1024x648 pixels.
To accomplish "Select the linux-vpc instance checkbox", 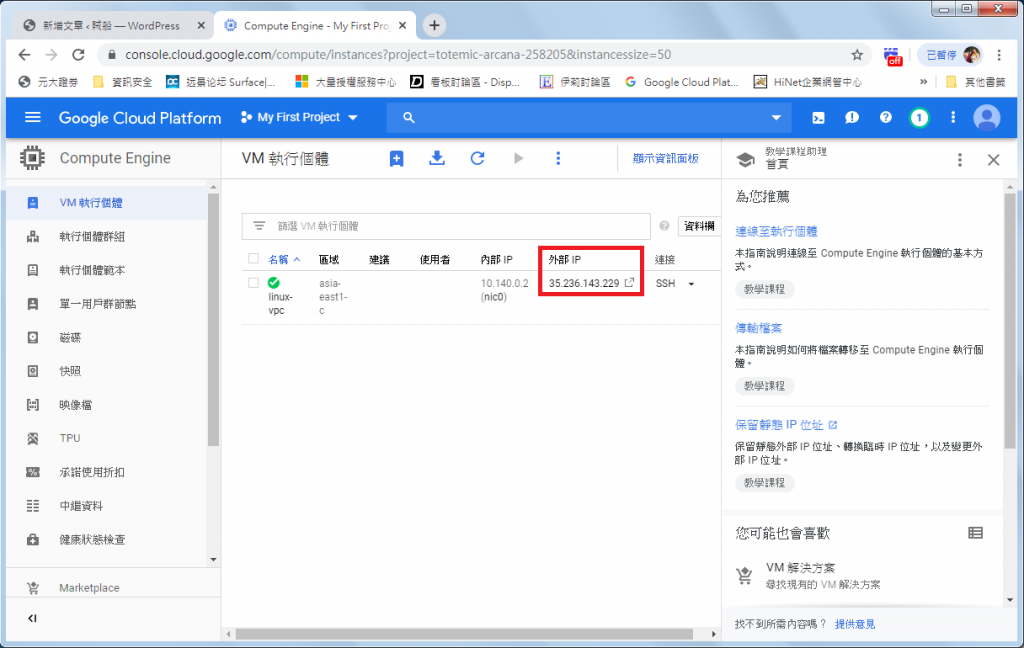I will tap(253, 283).
